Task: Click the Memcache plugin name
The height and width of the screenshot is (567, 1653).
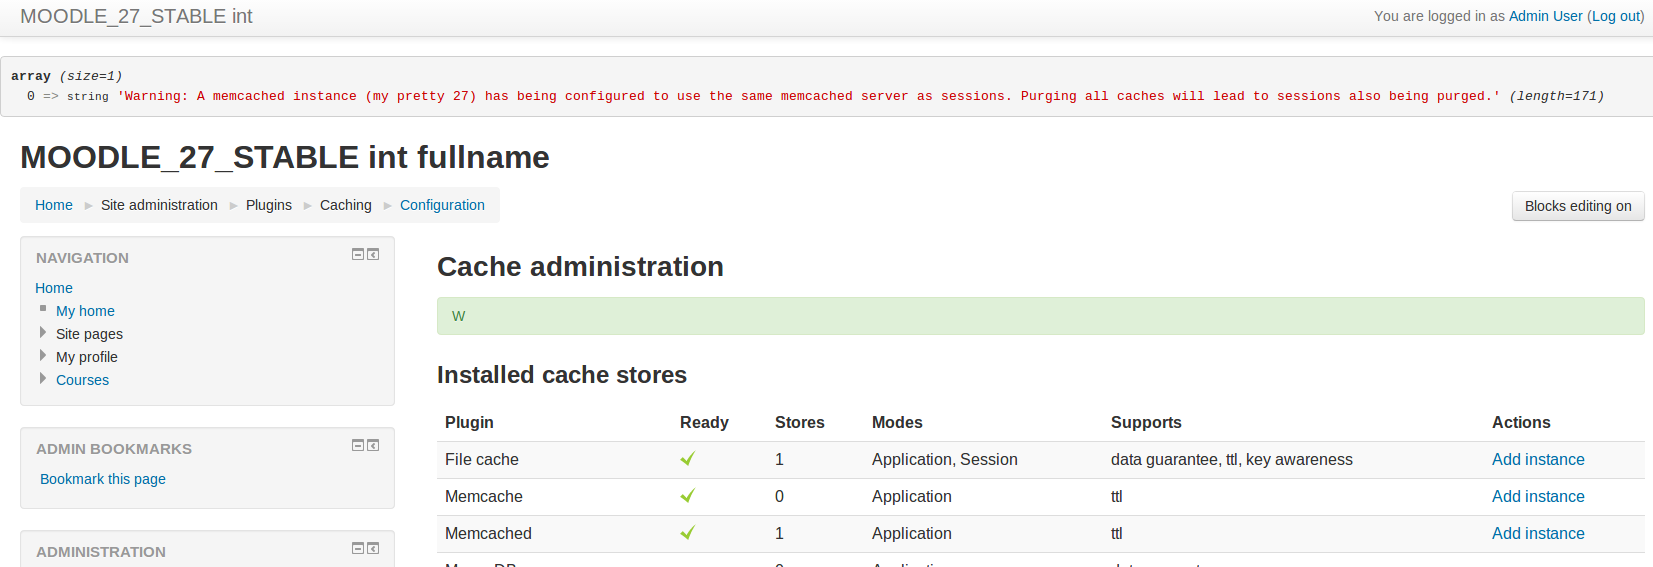Action: [x=484, y=496]
